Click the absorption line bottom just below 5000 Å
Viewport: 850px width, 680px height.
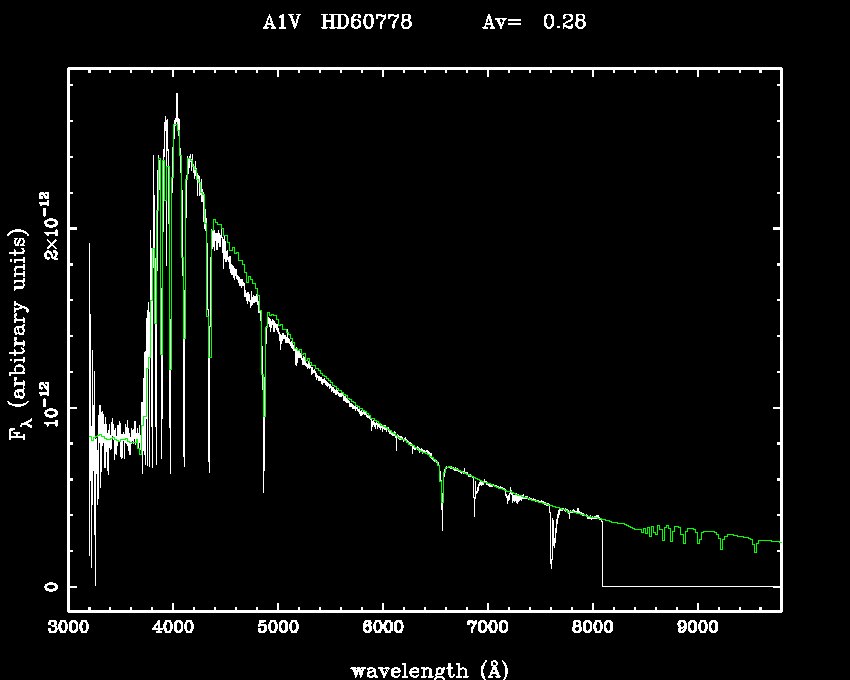264,490
